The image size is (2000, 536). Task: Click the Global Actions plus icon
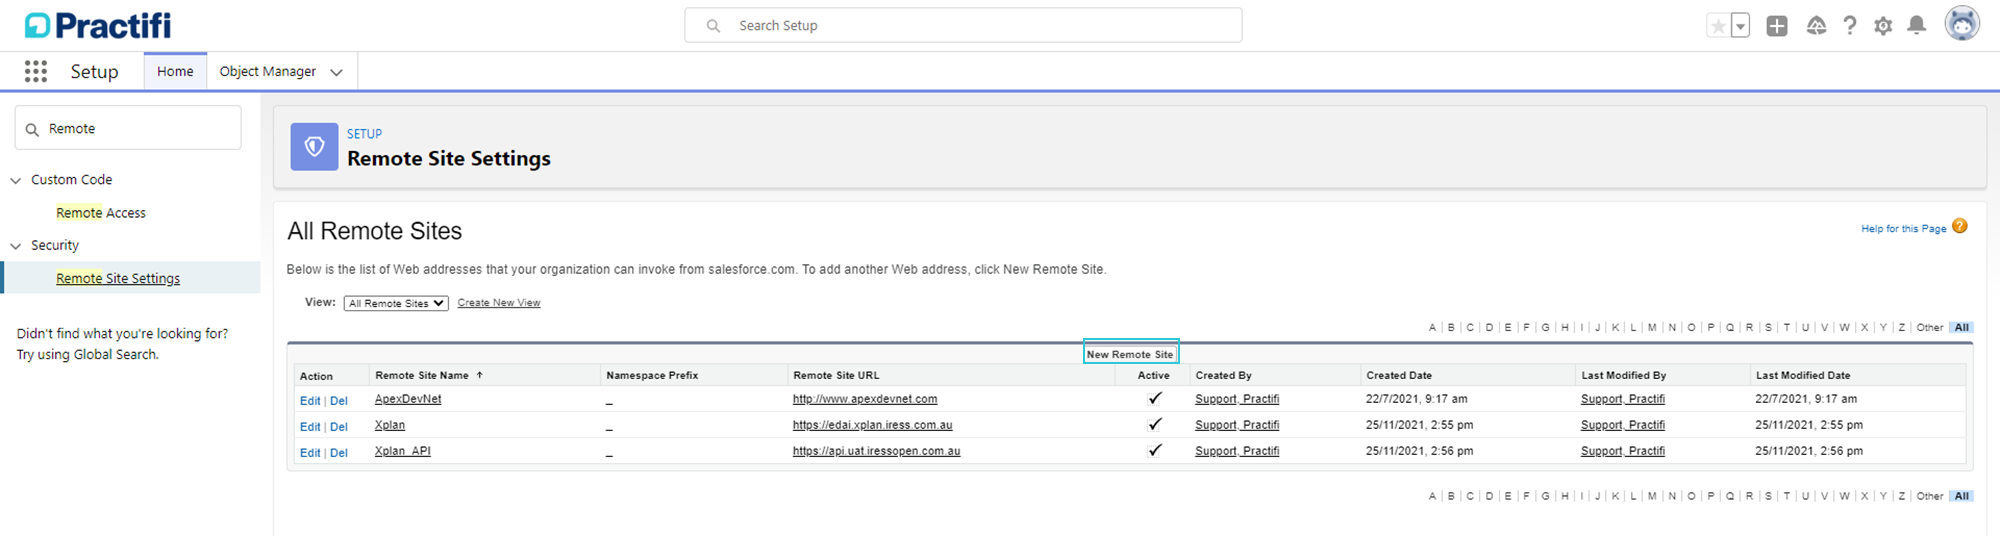point(1777,26)
